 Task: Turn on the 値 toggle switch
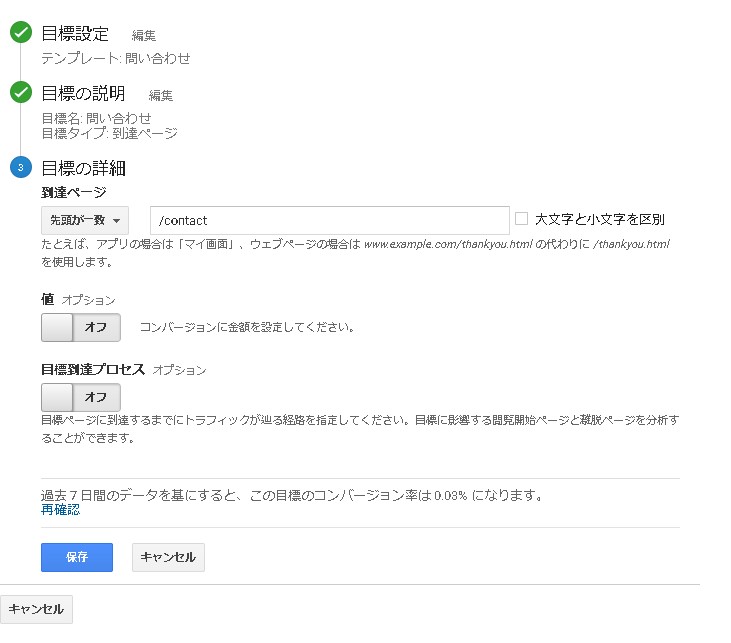[81, 327]
